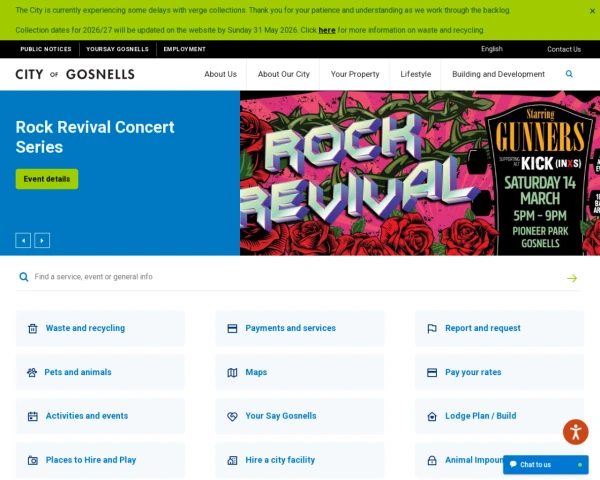Screen dimensions: 600x480
Task: Open the accessibility widget icon
Action: 575,432
